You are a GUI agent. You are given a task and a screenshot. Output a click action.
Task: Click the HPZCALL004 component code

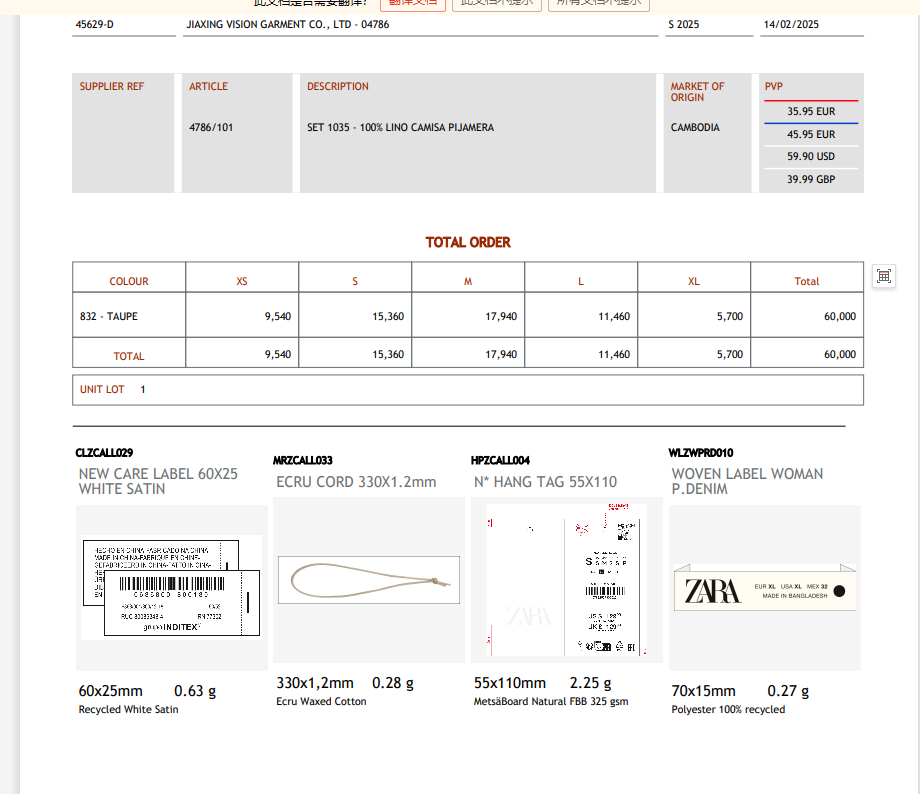500,461
